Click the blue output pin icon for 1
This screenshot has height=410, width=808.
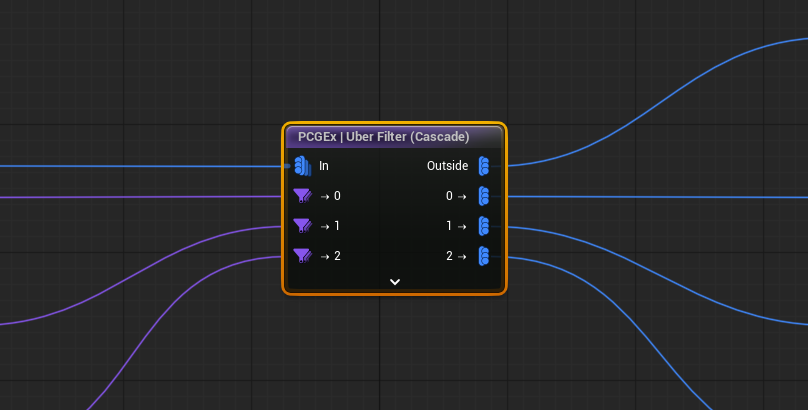(x=484, y=226)
